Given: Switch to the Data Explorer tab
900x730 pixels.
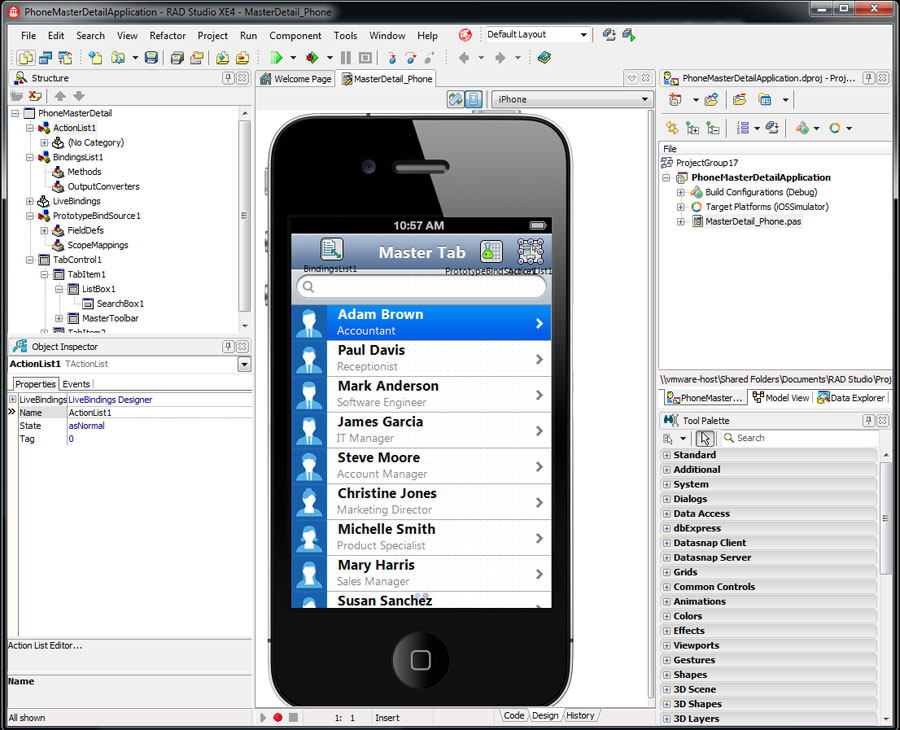Looking at the screenshot, I should pyautogui.click(x=851, y=398).
